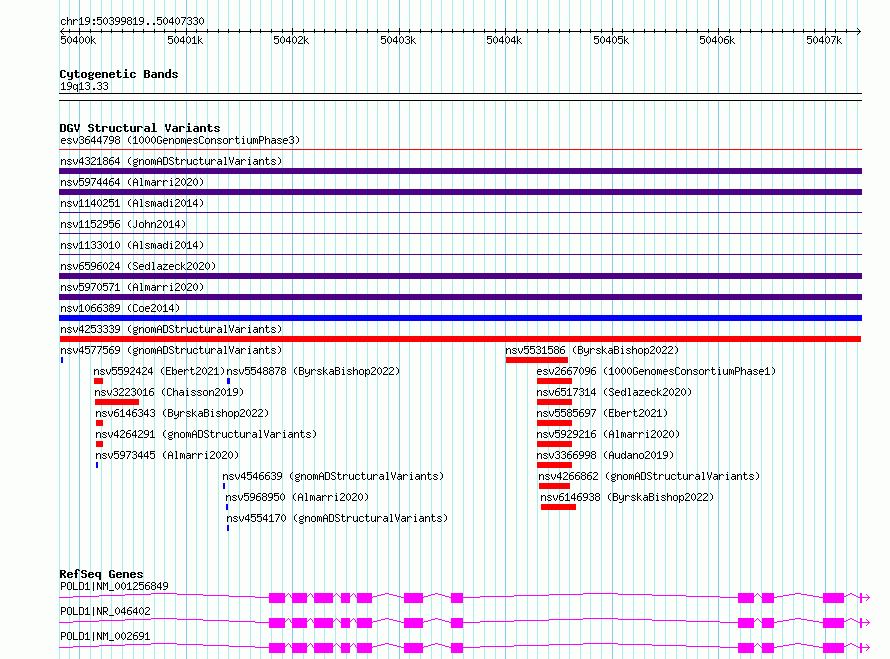Viewport: 890px width, 659px height.
Task: Click the 50402k ruler label
Action: point(291,40)
